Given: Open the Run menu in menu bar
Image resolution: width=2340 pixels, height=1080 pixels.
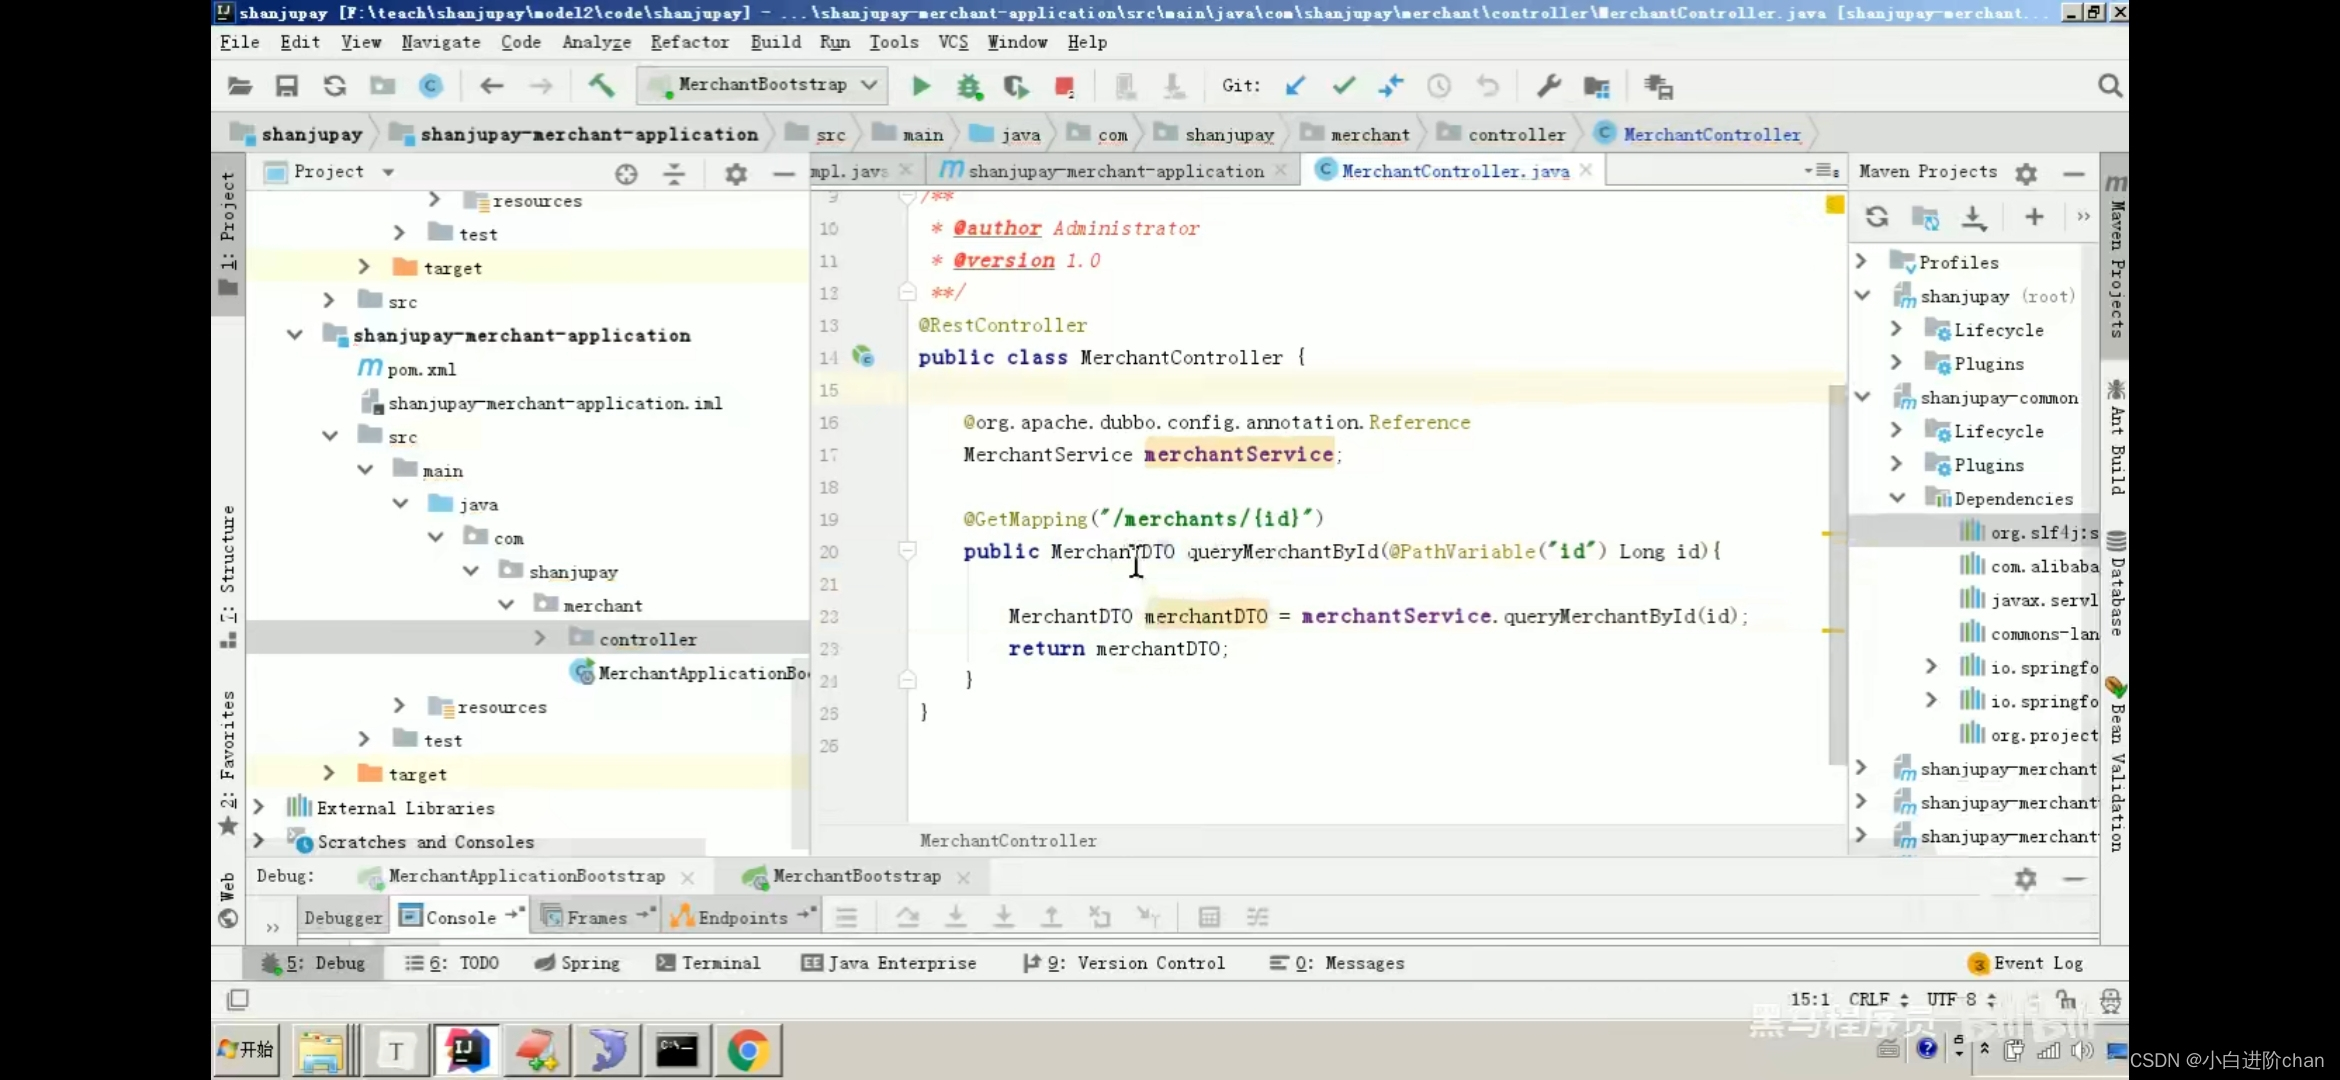Looking at the screenshot, I should (x=834, y=40).
